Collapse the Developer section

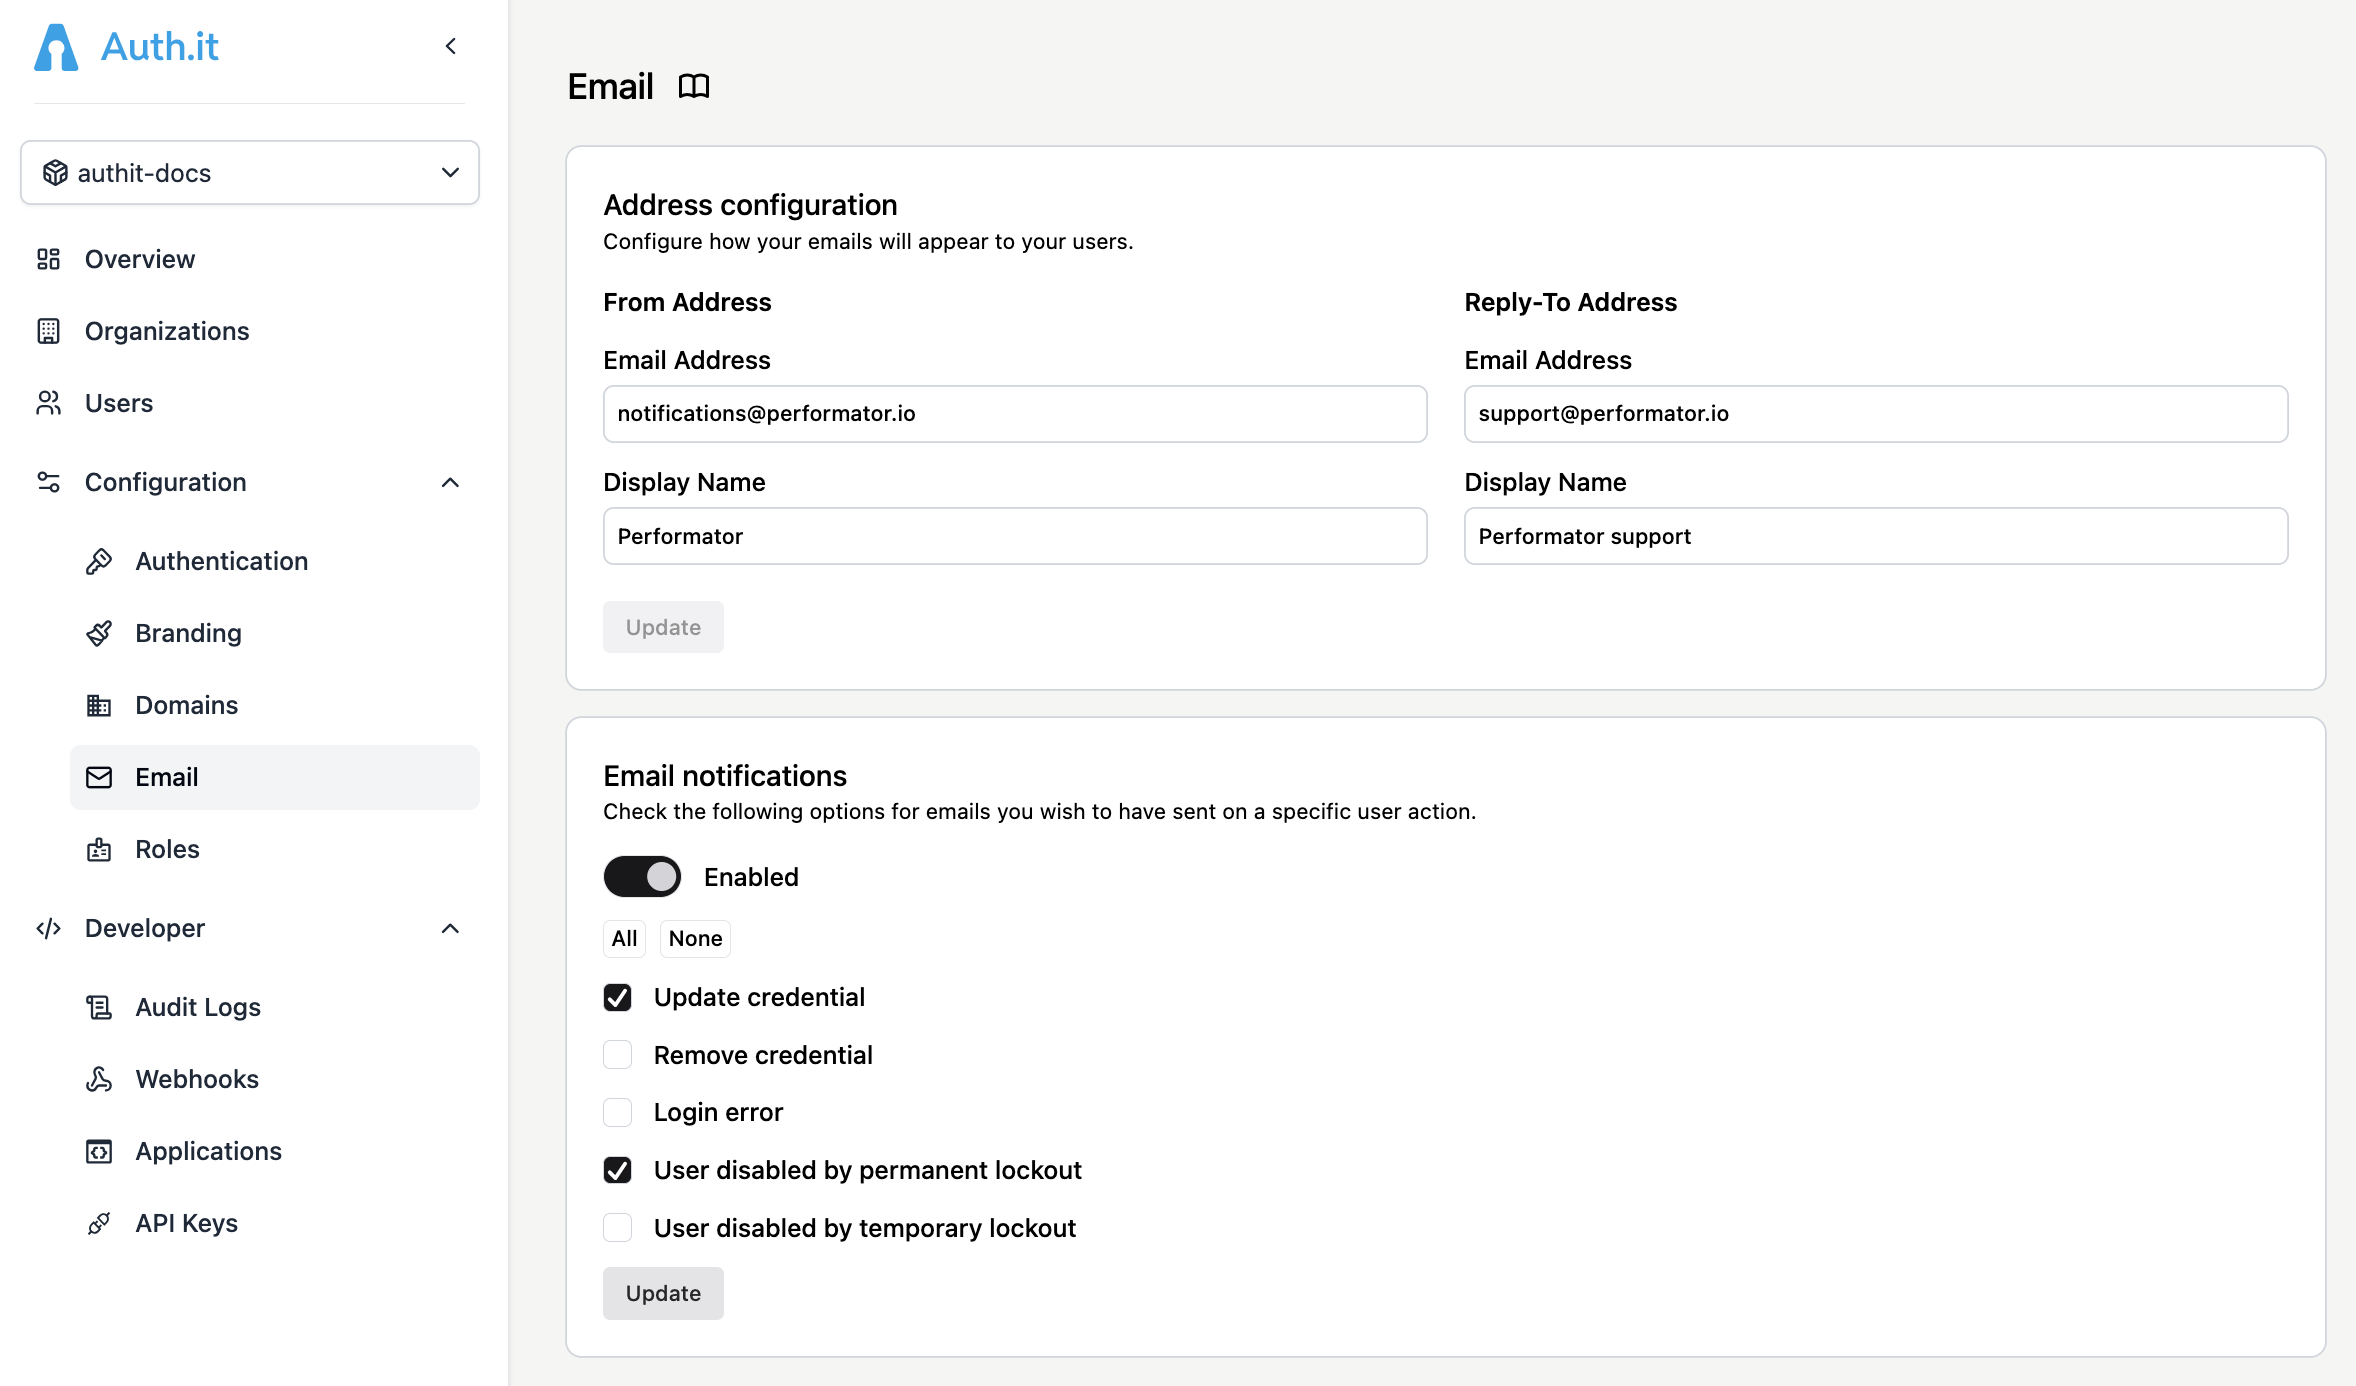pyautogui.click(x=451, y=928)
